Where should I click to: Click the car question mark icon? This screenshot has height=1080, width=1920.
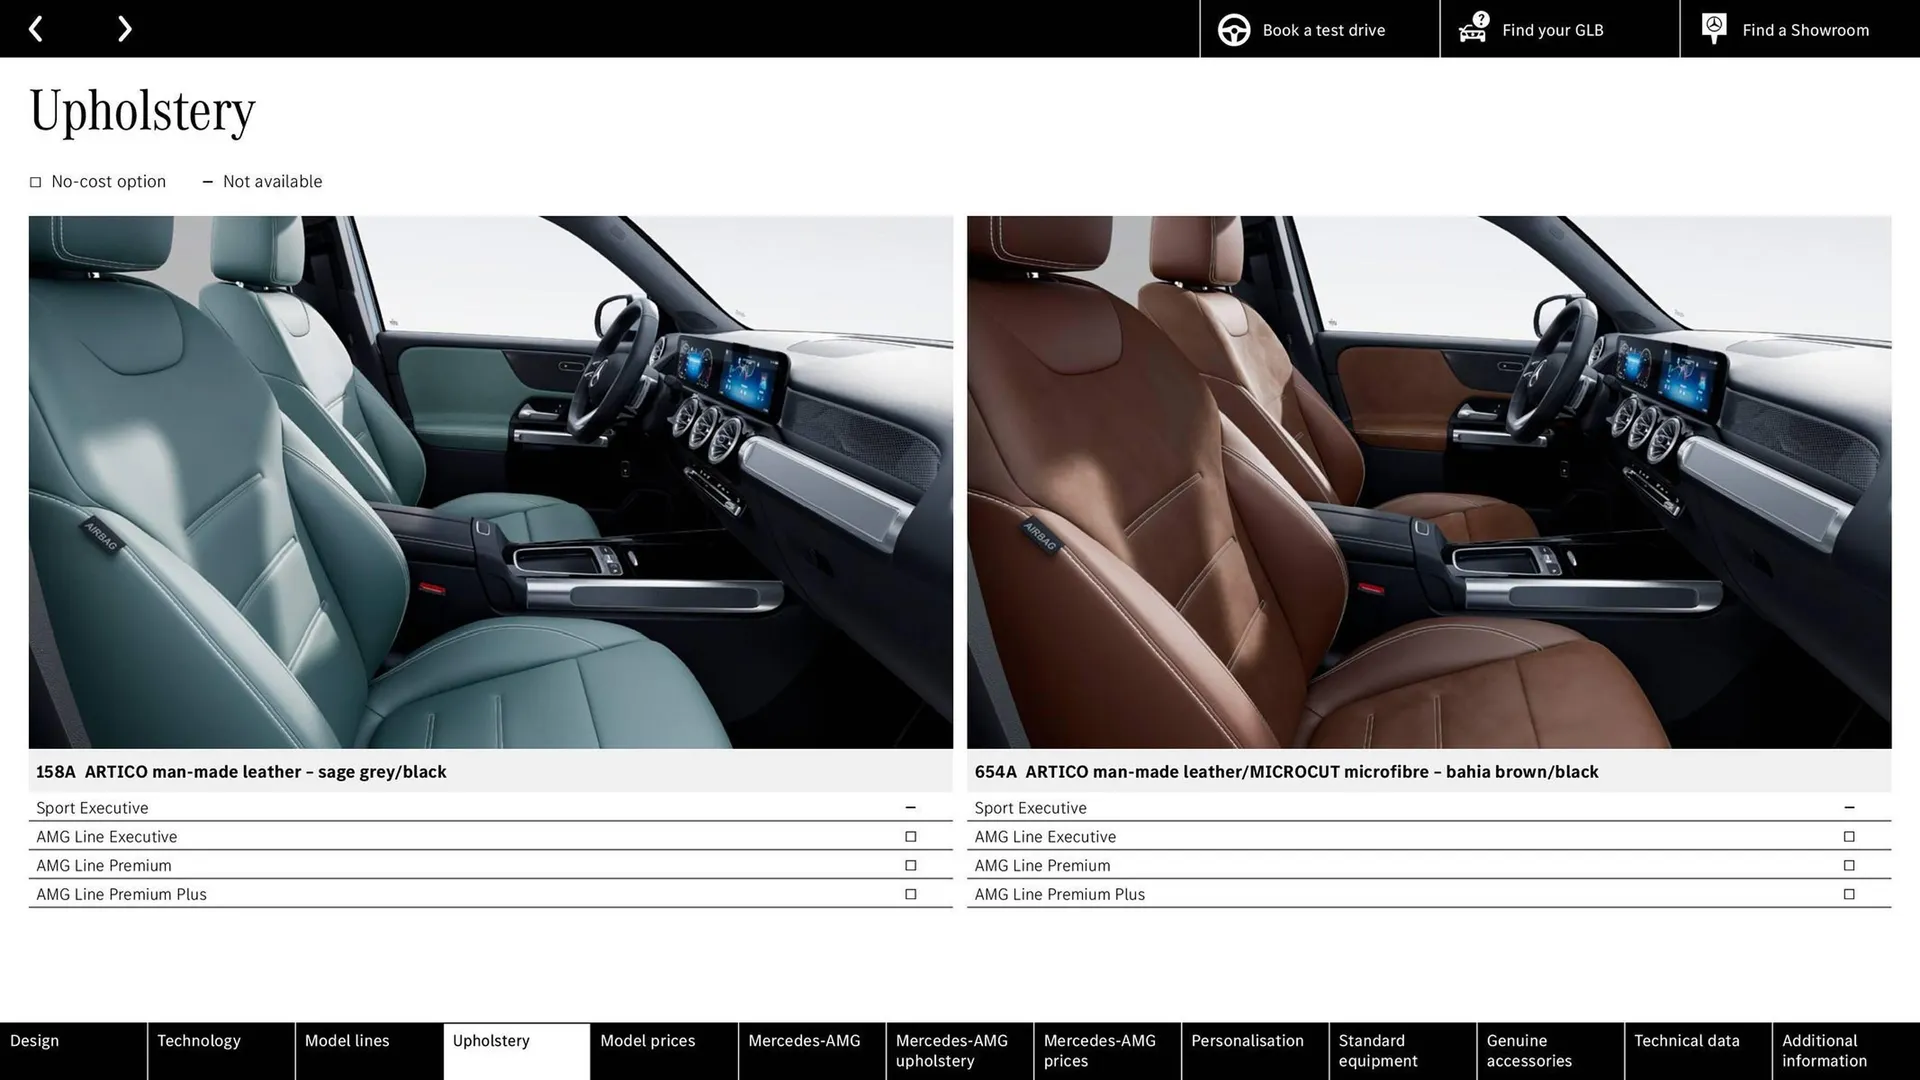[1471, 29]
